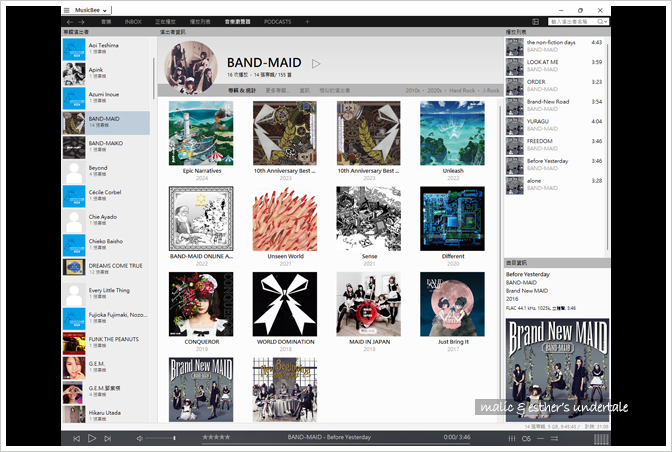Viewport: 672px width, 452px height.
Task: Add a new tab with plus icon
Action: 307,22
